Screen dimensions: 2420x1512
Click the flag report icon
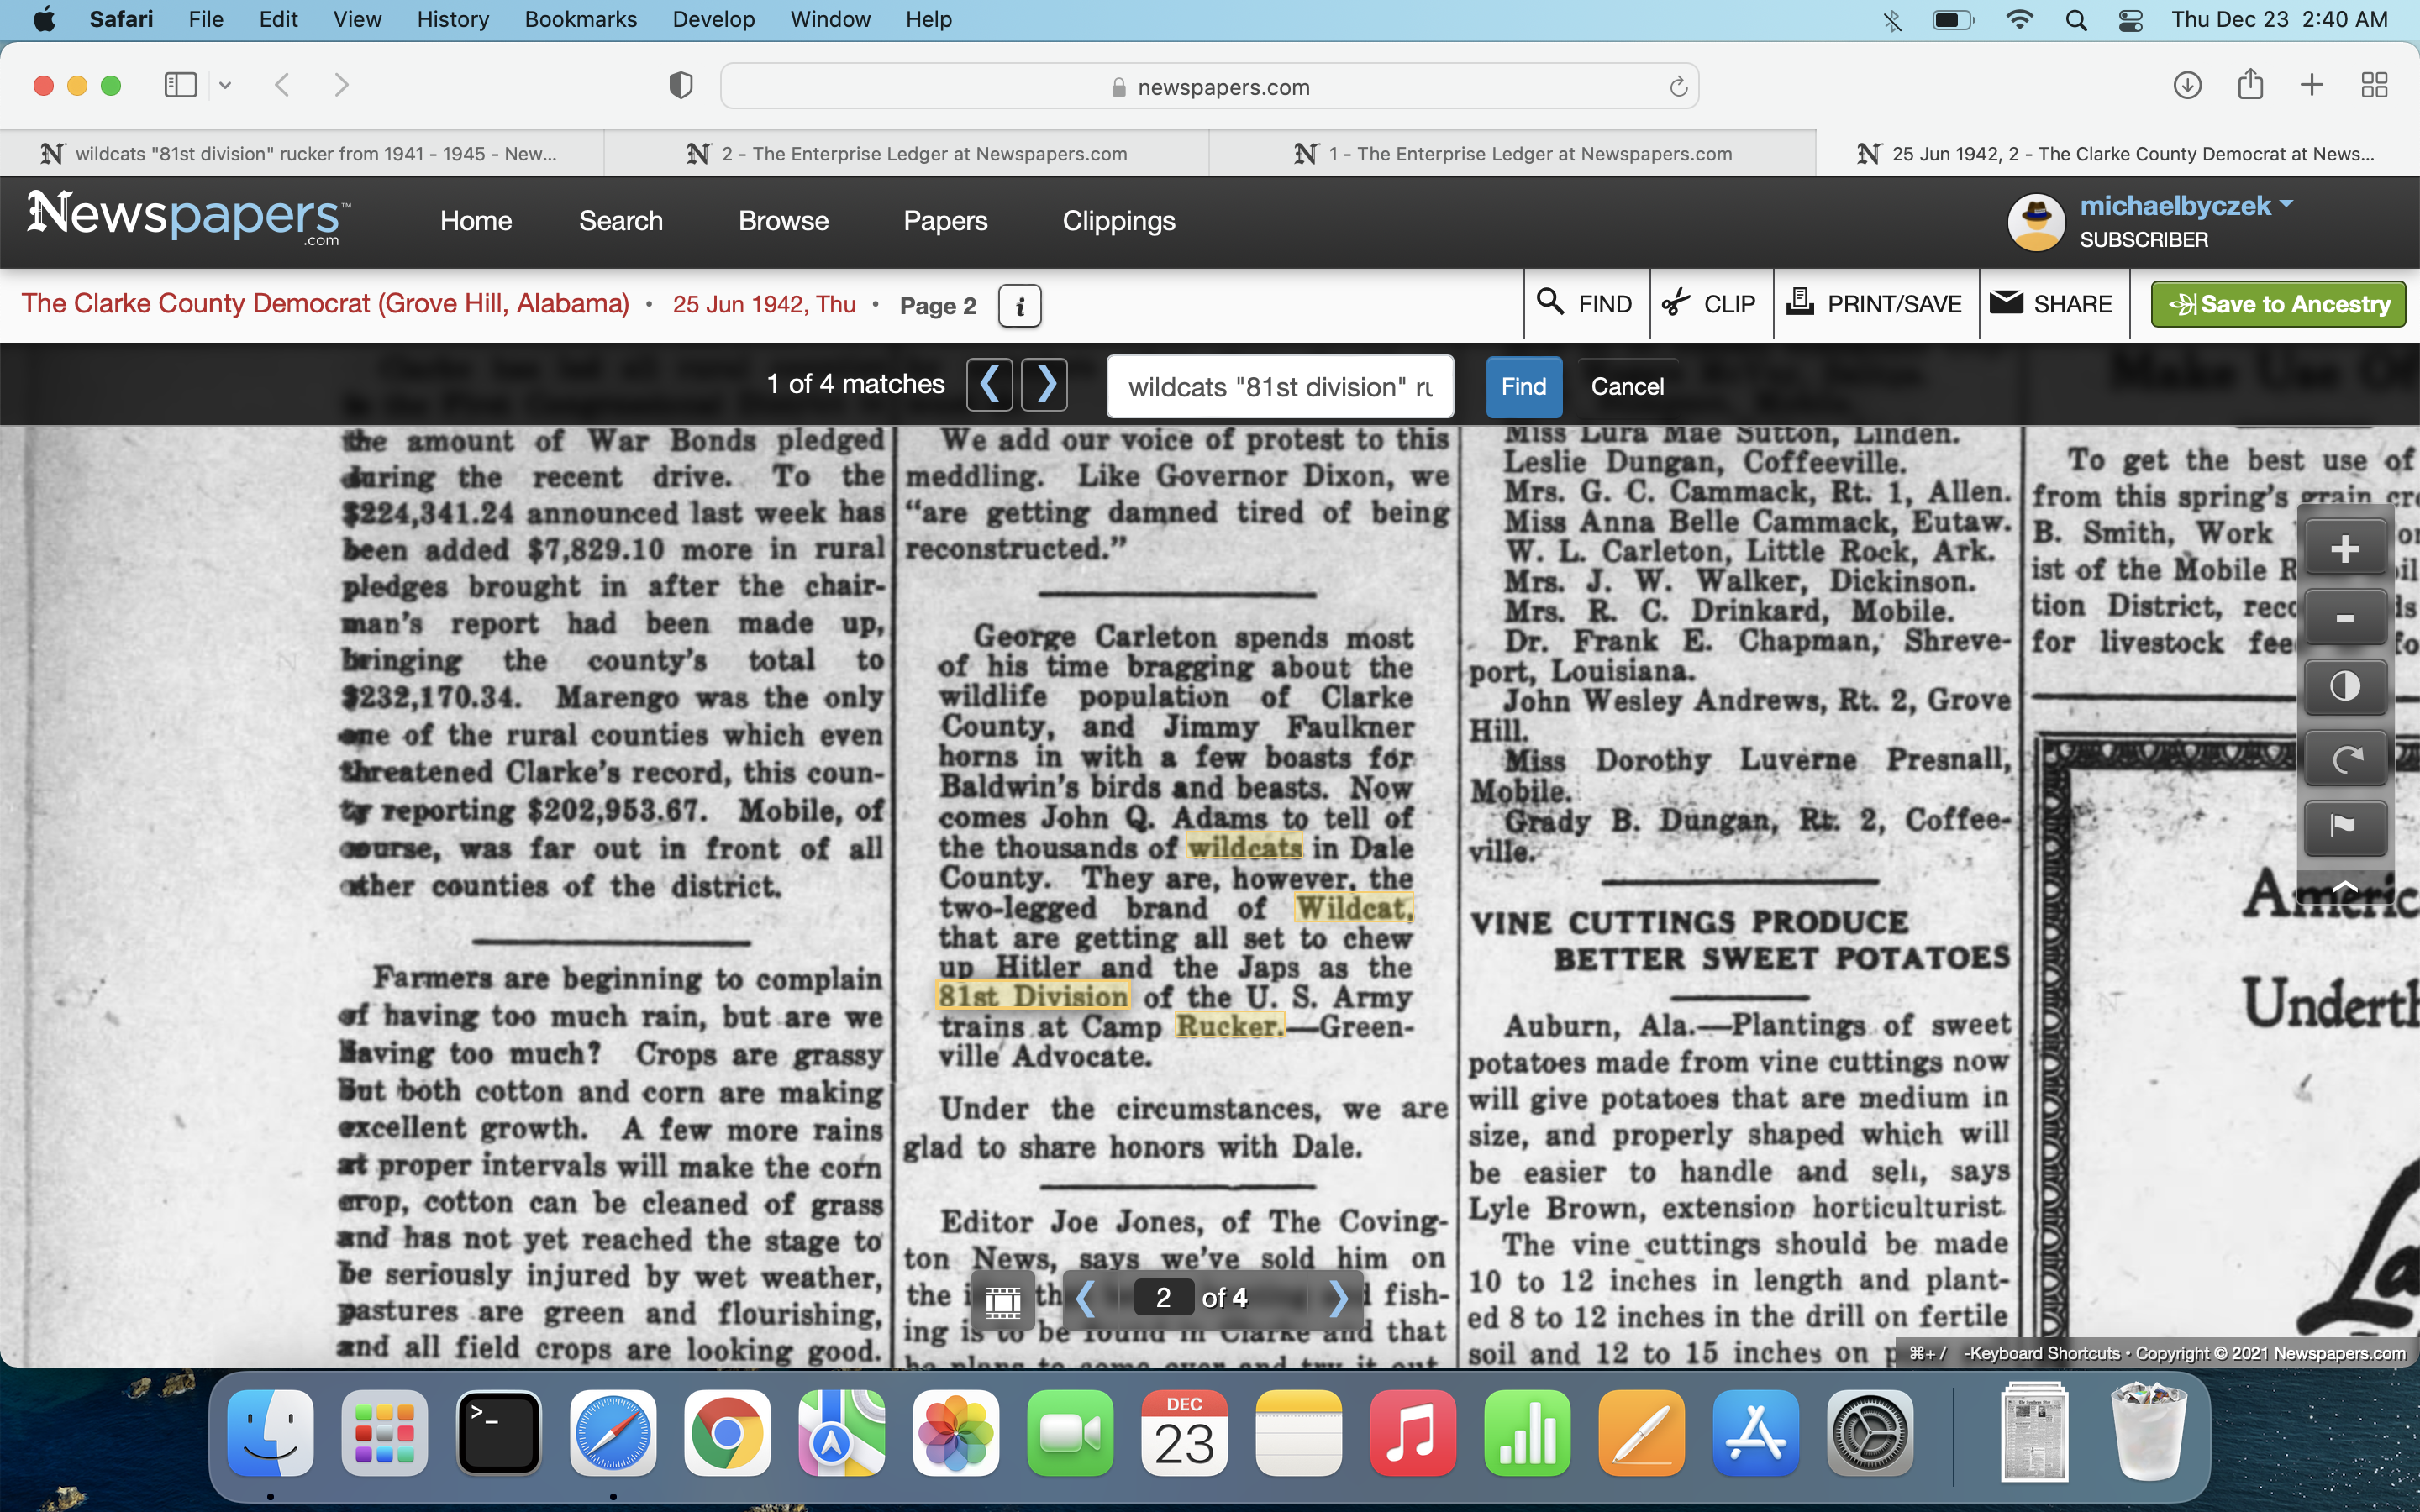(2344, 826)
